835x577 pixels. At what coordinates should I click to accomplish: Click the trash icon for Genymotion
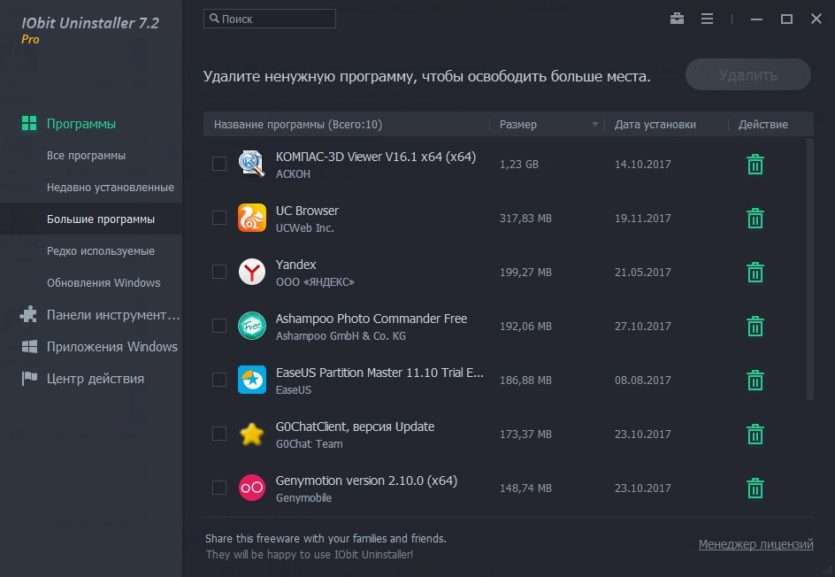pos(755,488)
